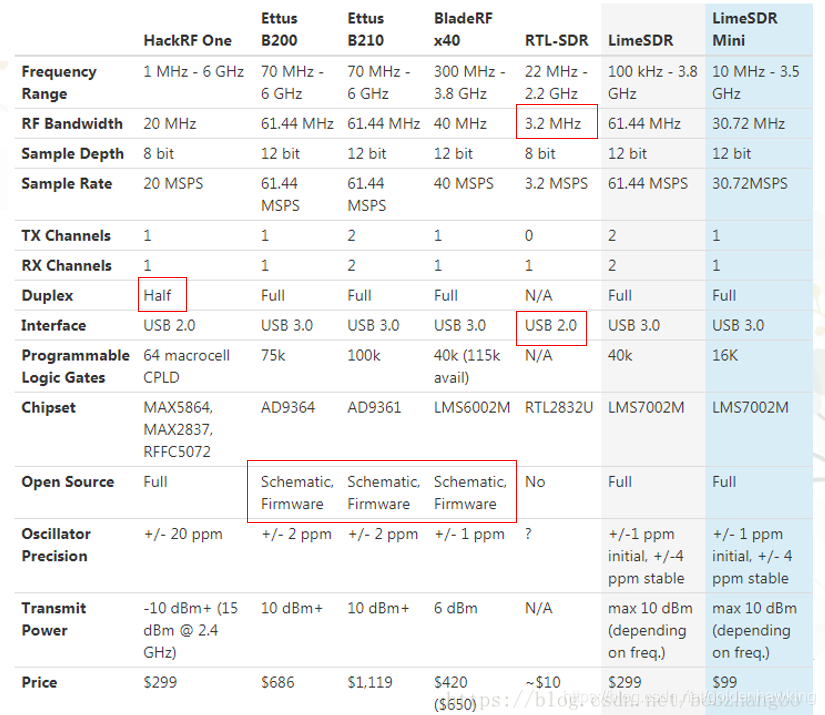This screenshot has height=715, width=825.
Task: Select the '6 dBm' transmit power cell
Action: (x=456, y=609)
